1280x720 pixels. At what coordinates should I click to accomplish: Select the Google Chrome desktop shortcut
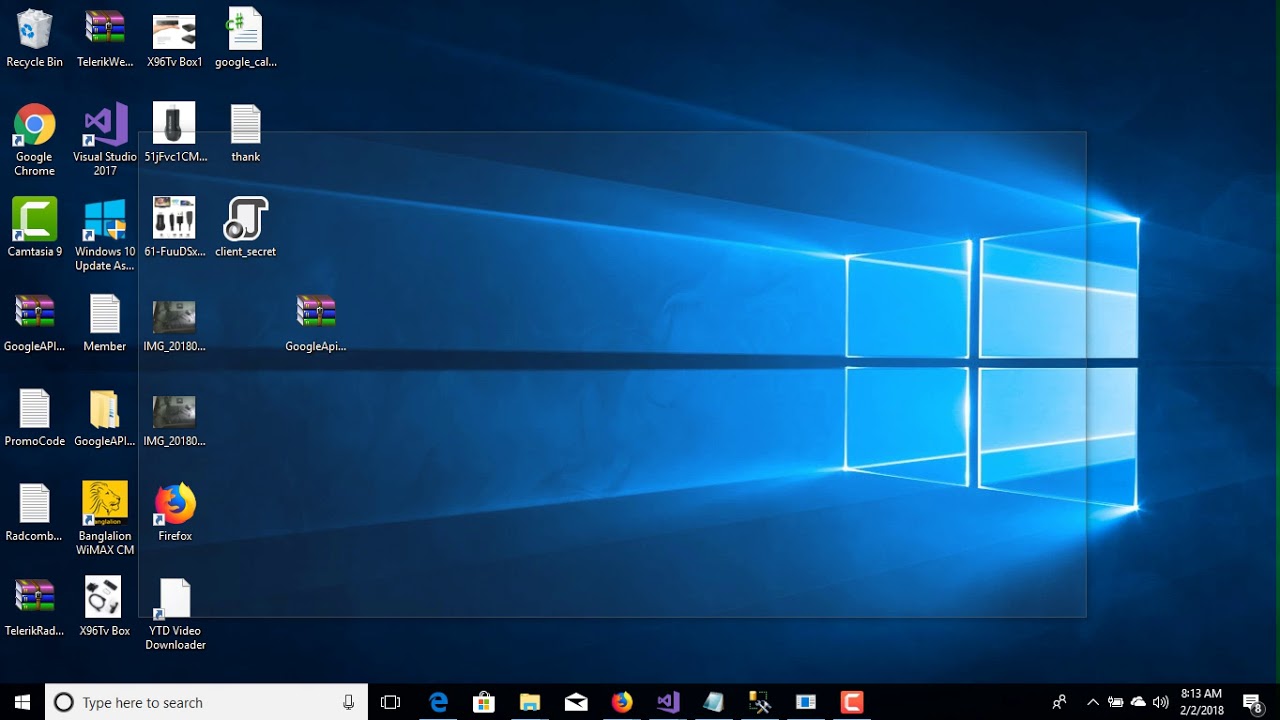(34, 140)
